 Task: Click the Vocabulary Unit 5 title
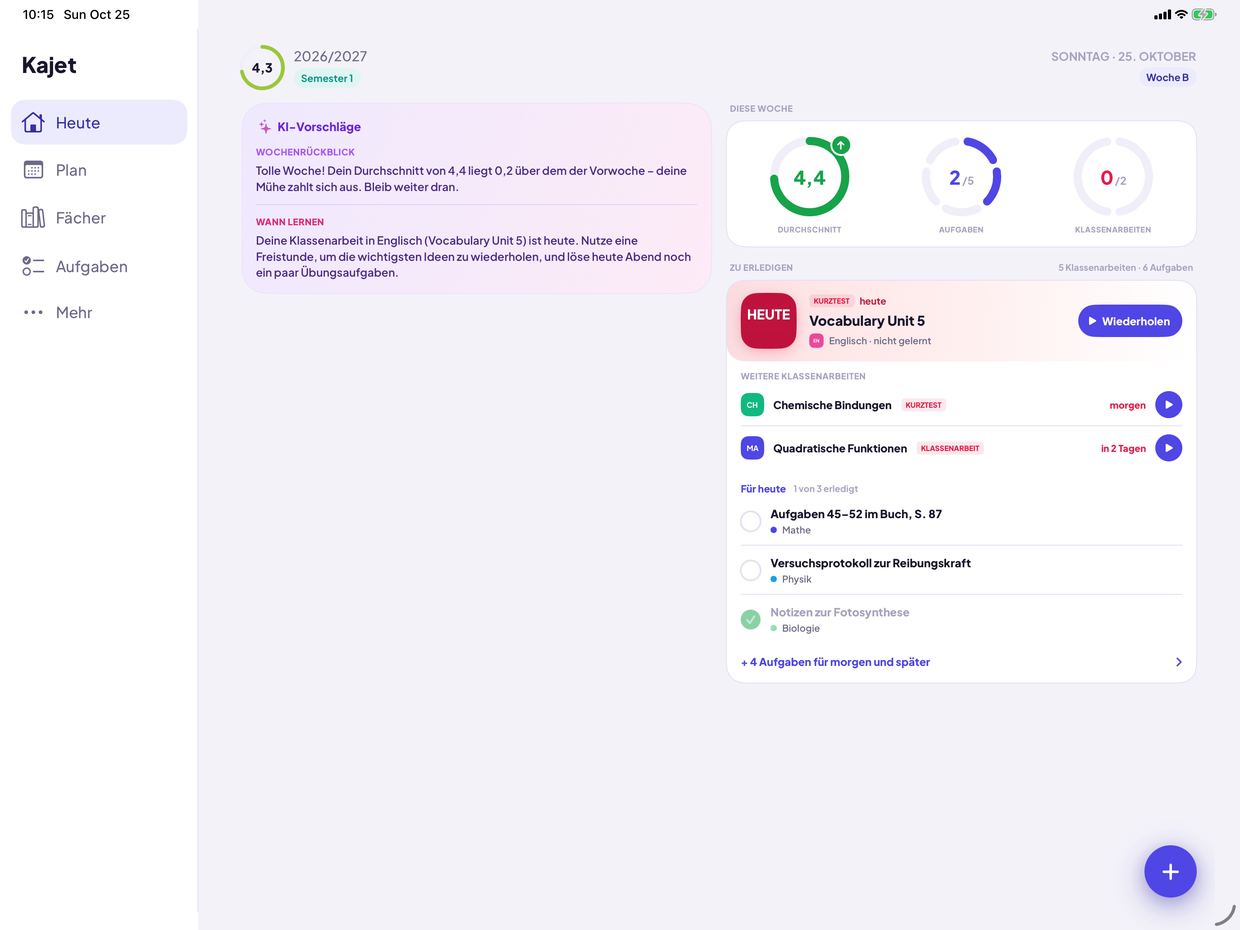pos(867,321)
